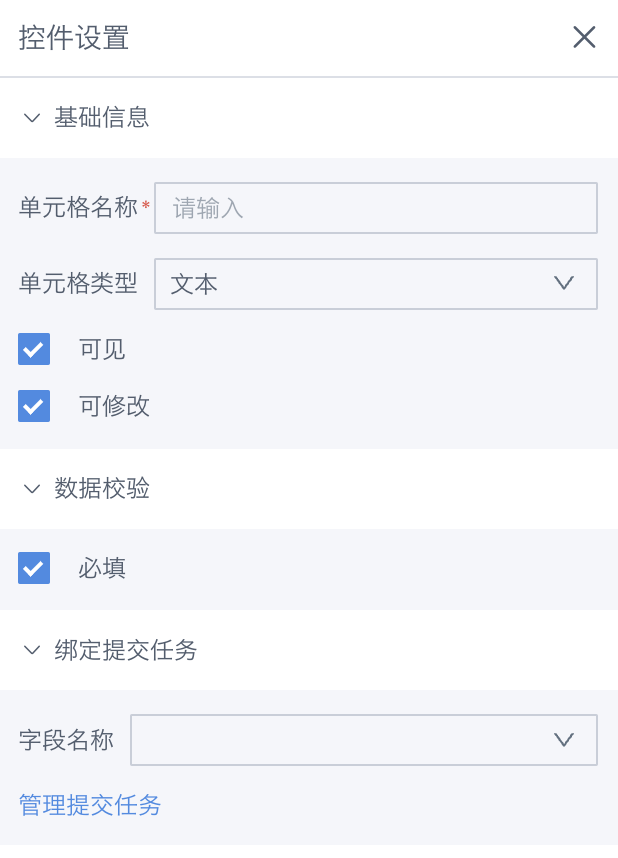This screenshot has width=618, height=858.
Task: Click the 数据校验 section header text
Action: 102,489
